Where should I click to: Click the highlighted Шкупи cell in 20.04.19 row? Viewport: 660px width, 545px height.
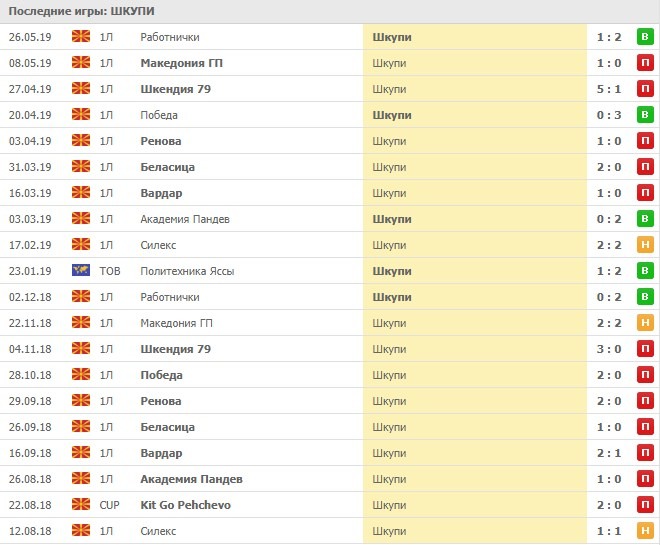pos(392,115)
